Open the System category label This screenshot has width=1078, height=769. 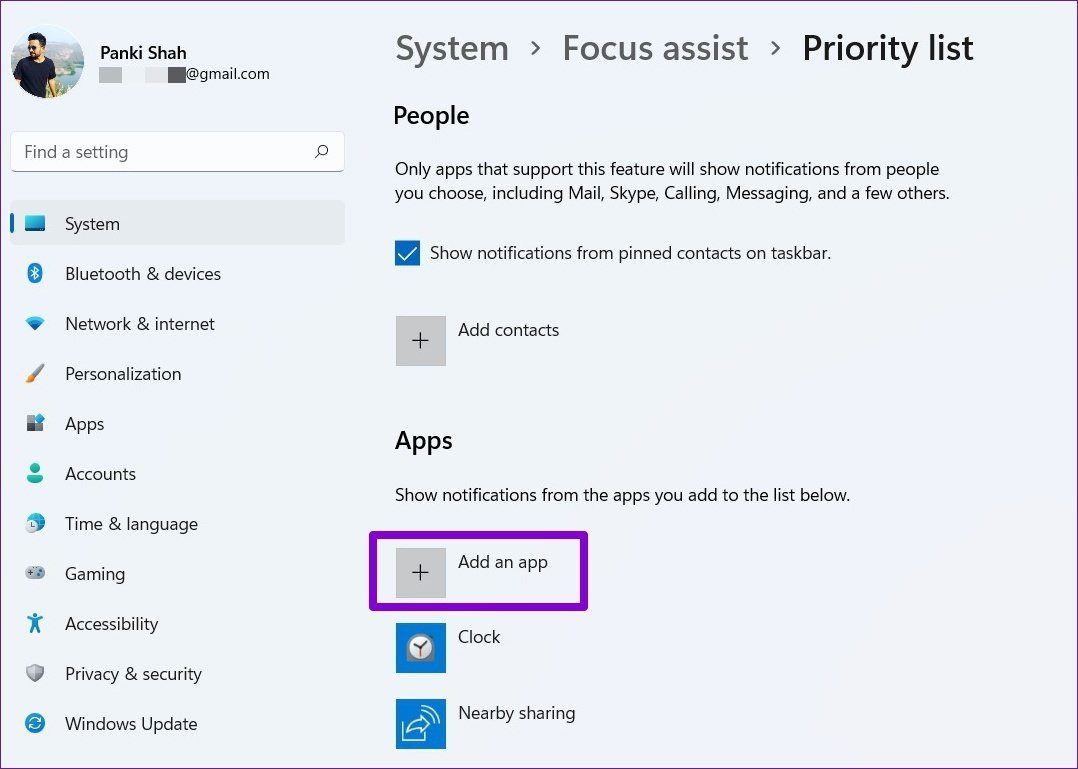pyautogui.click(x=92, y=224)
